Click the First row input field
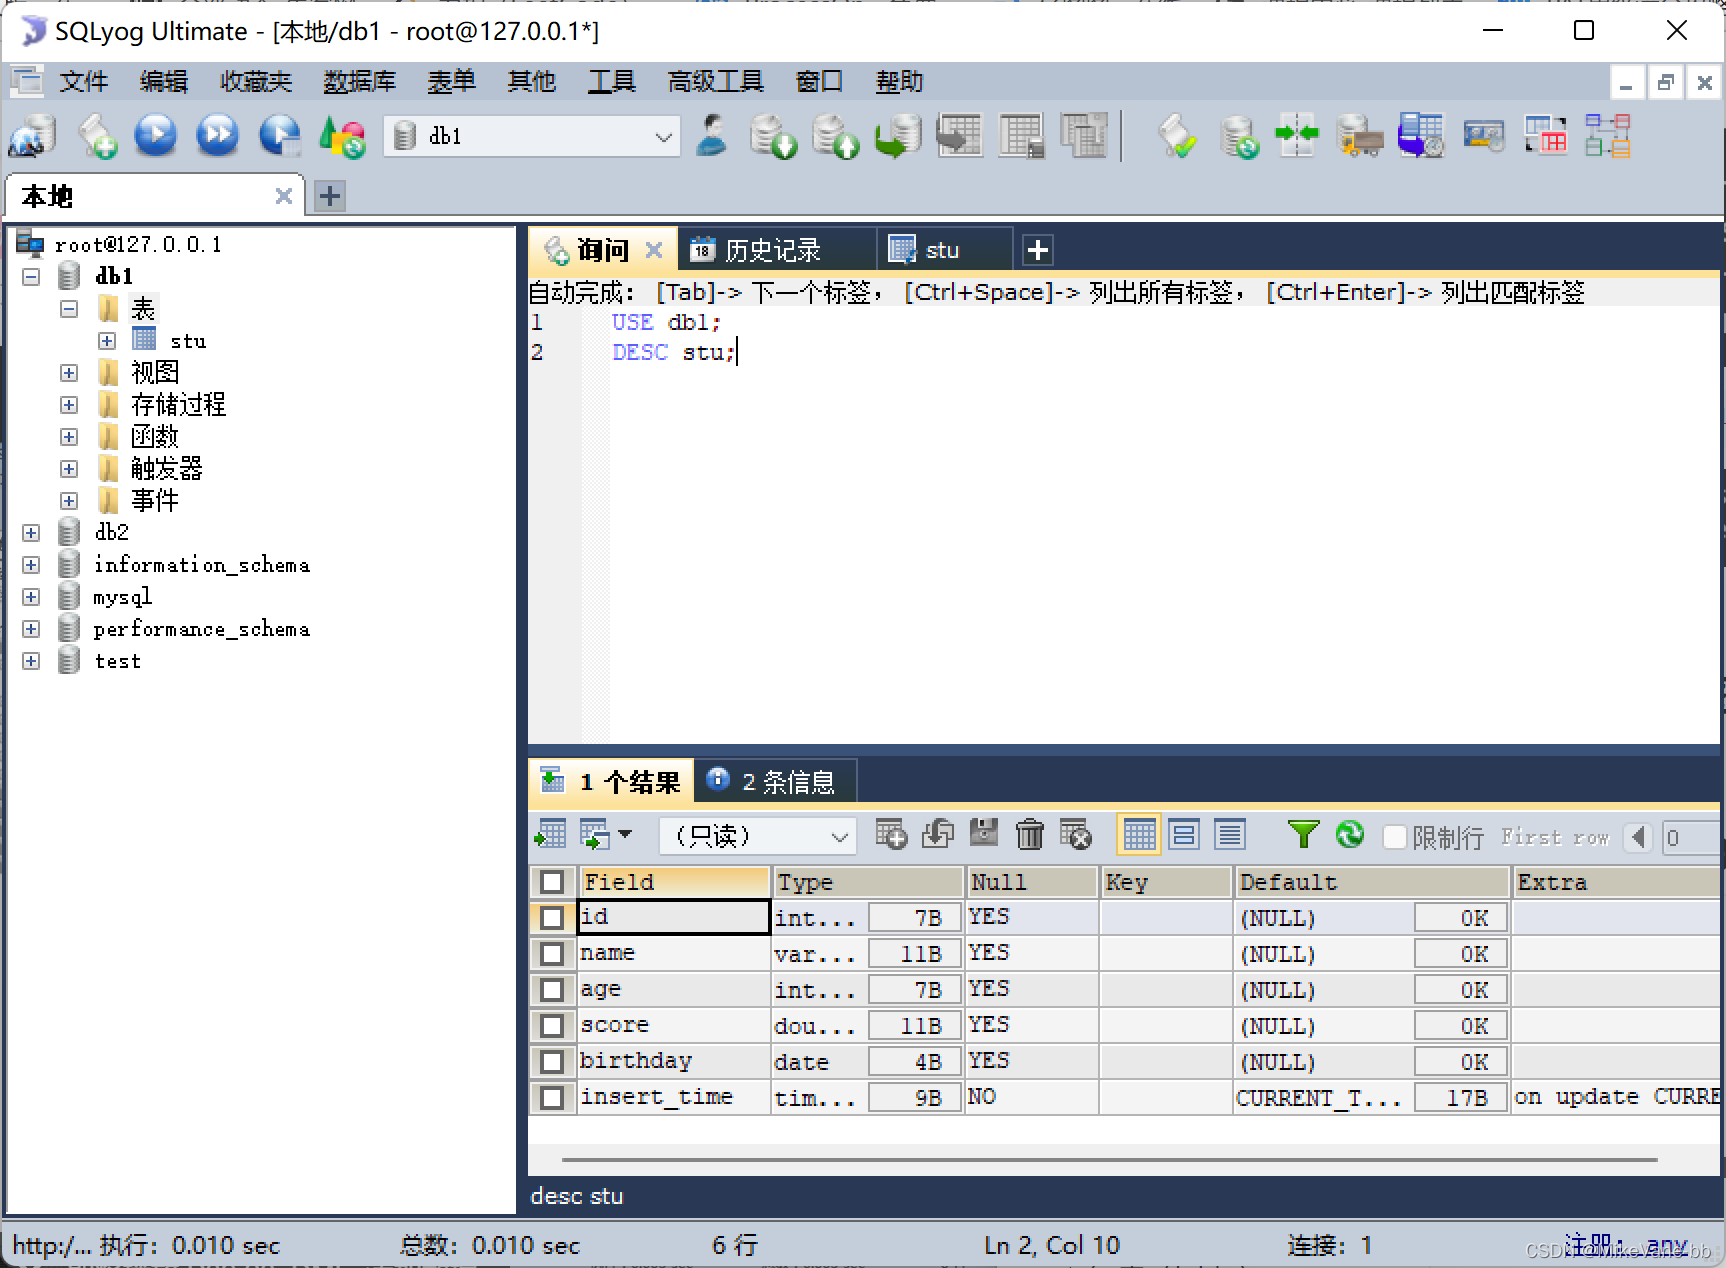The width and height of the screenshot is (1726, 1268). [1690, 837]
